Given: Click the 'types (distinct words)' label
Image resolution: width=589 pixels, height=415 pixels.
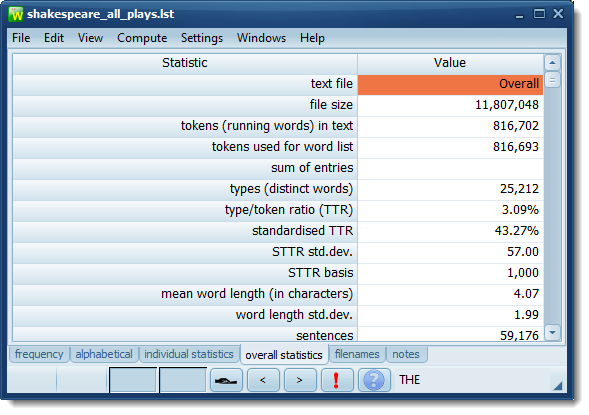Looking at the screenshot, I should pyautogui.click(x=291, y=189).
